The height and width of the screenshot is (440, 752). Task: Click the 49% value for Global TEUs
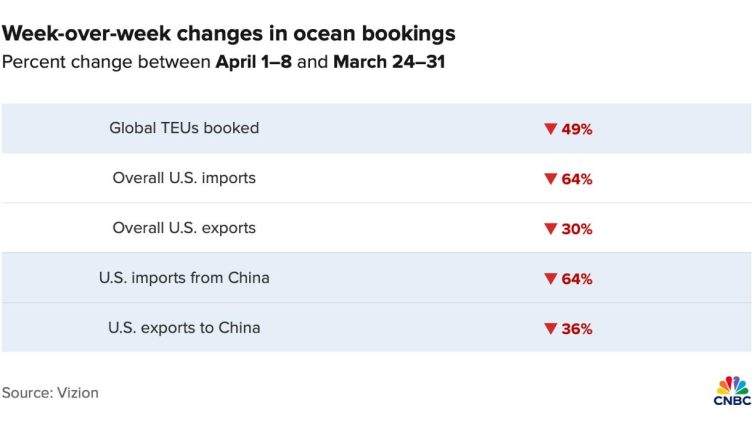pos(576,128)
